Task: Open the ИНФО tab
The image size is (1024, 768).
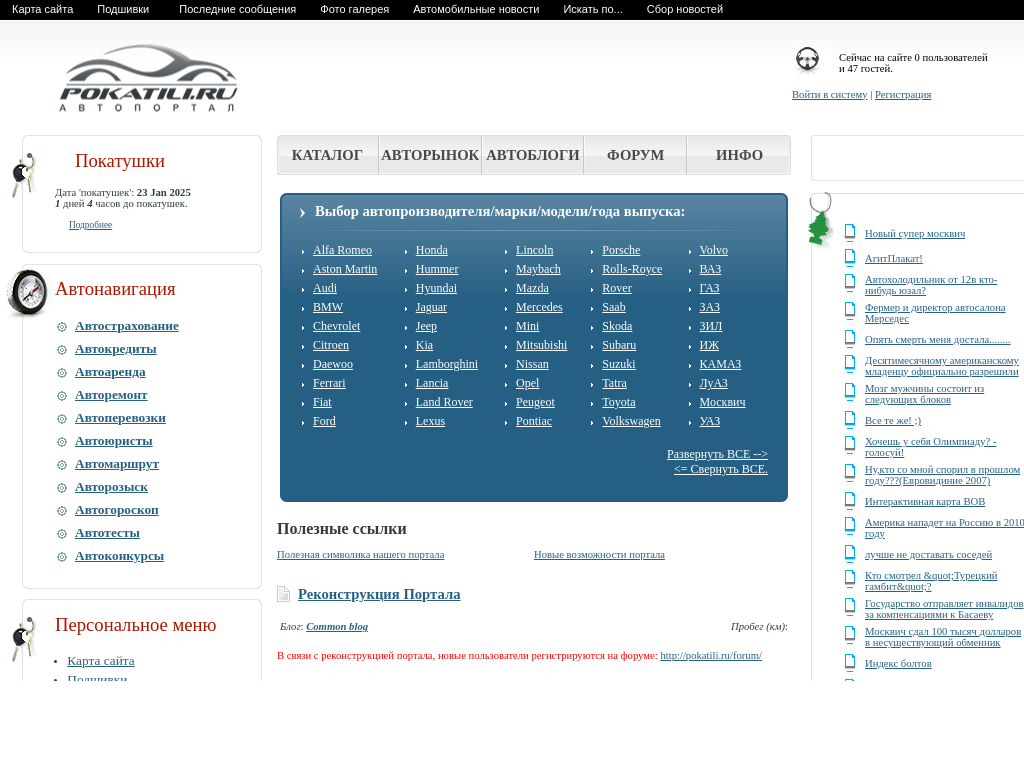Action: click(x=739, y=155)
